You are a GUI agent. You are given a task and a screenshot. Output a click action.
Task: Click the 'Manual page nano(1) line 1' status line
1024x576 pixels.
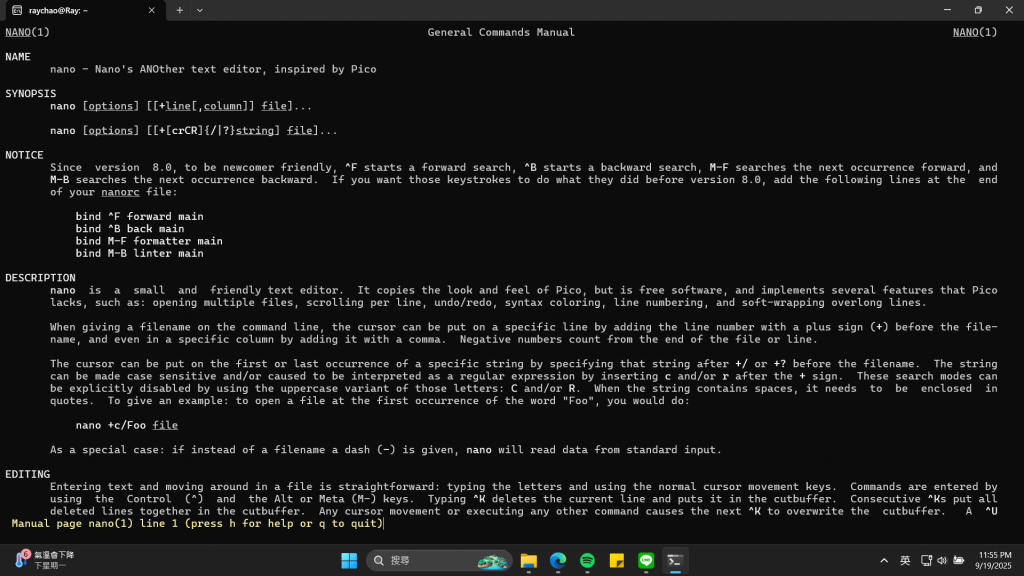[197, 523]
